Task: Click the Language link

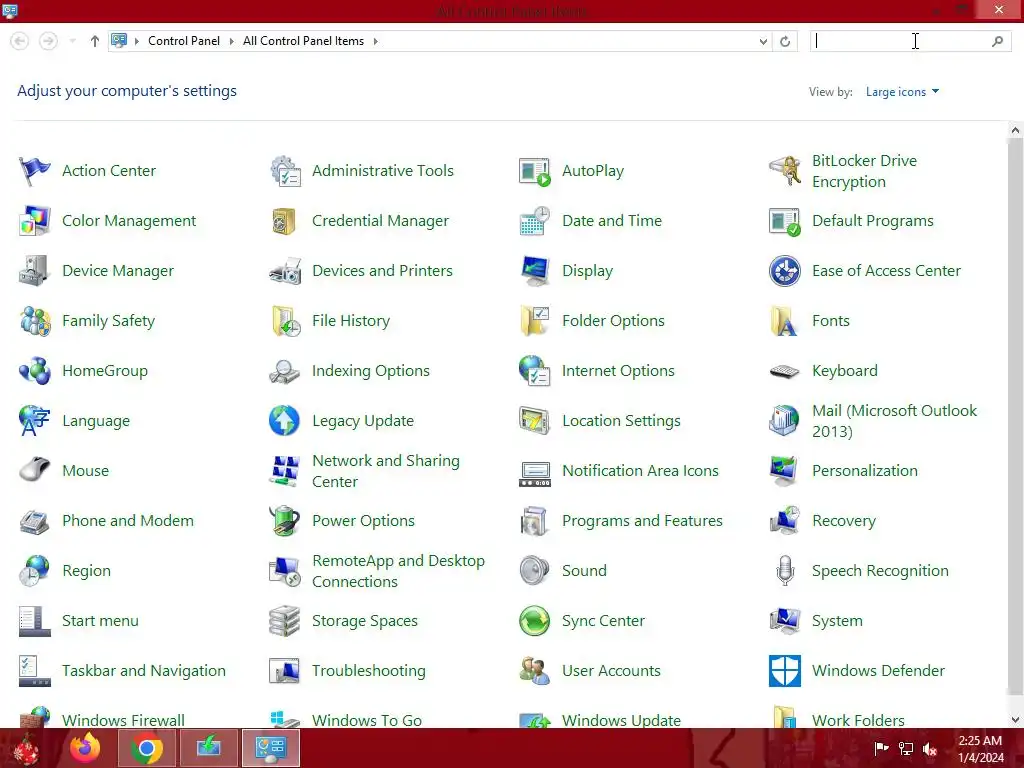Action: (x=96, y=421)
